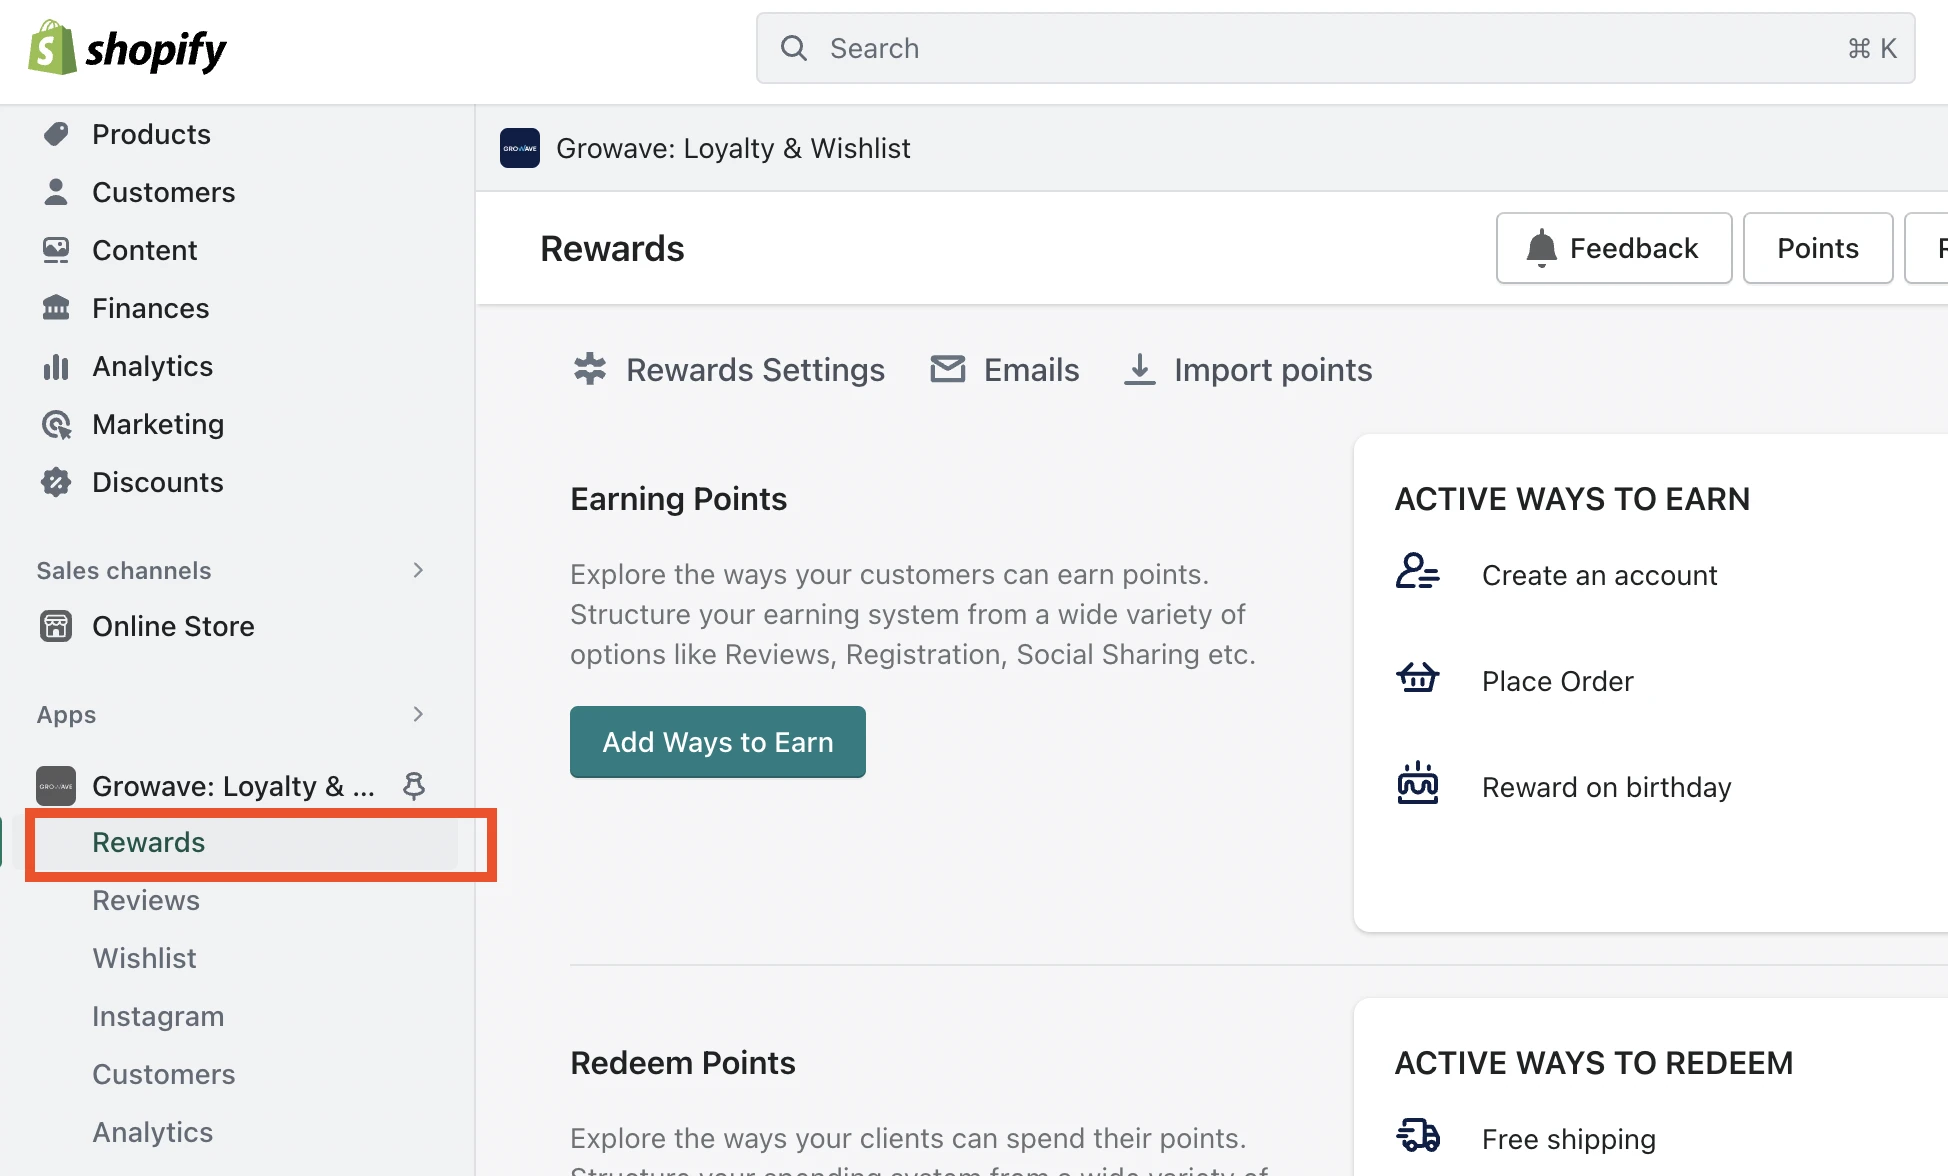Image resolution: width=1948 pixels, height=1176 pixels.
Task: Click the Products tag icon
Action: tap(56, 134)
